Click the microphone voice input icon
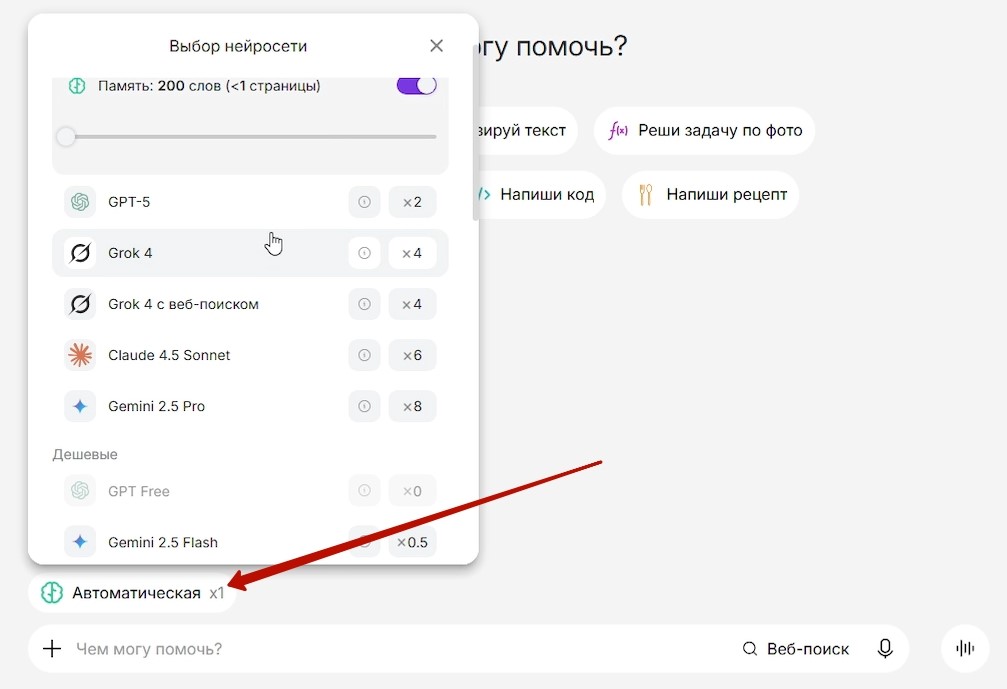The image size is (1007, 689). [x=885, y=649]
